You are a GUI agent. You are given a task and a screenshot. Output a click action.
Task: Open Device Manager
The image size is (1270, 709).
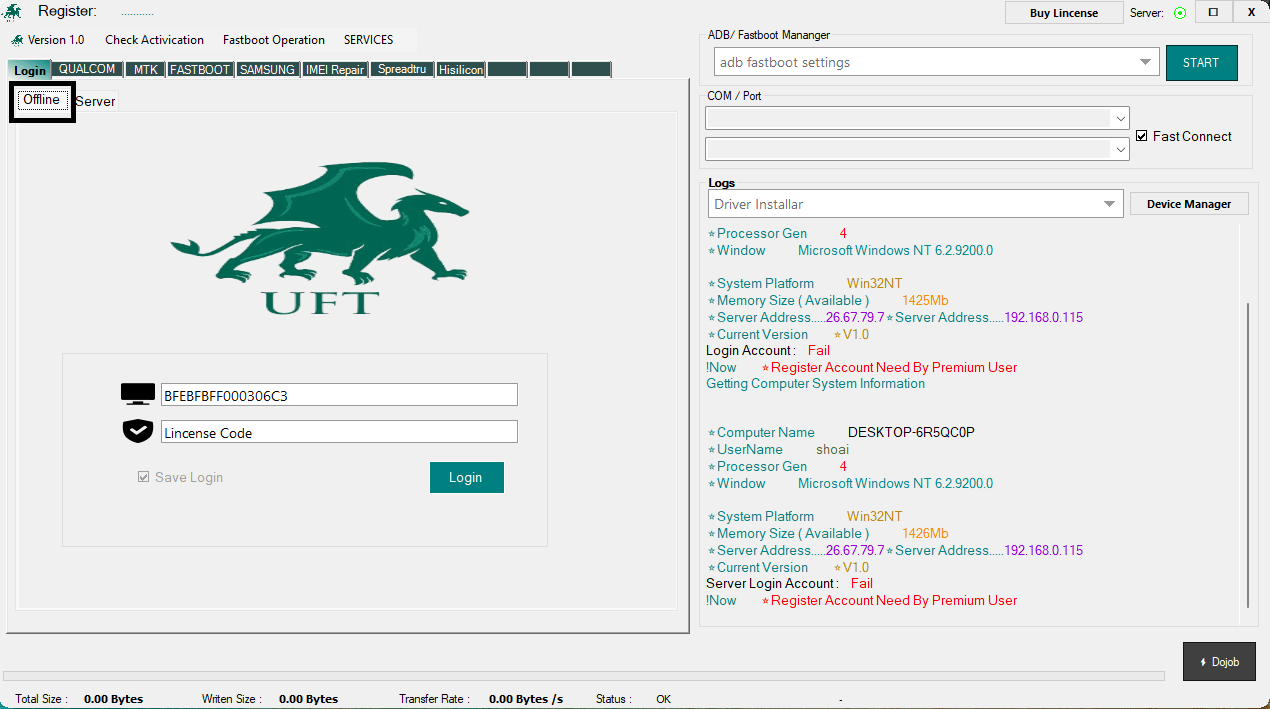click(x=1188, y=203)
